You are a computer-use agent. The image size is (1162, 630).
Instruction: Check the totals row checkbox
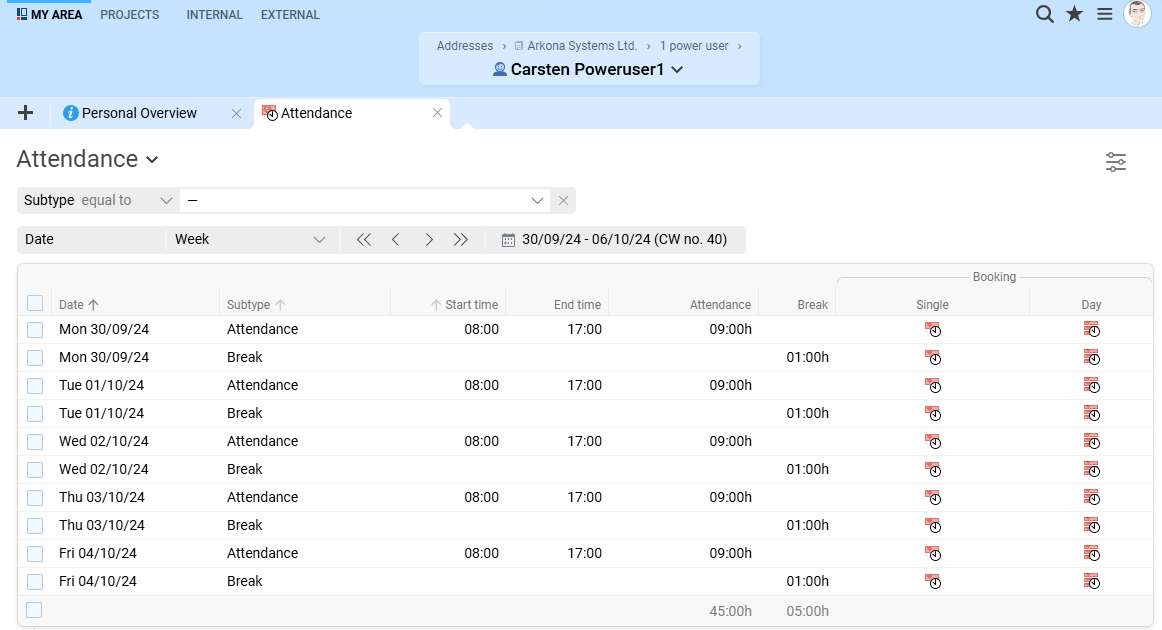point(34,610)
